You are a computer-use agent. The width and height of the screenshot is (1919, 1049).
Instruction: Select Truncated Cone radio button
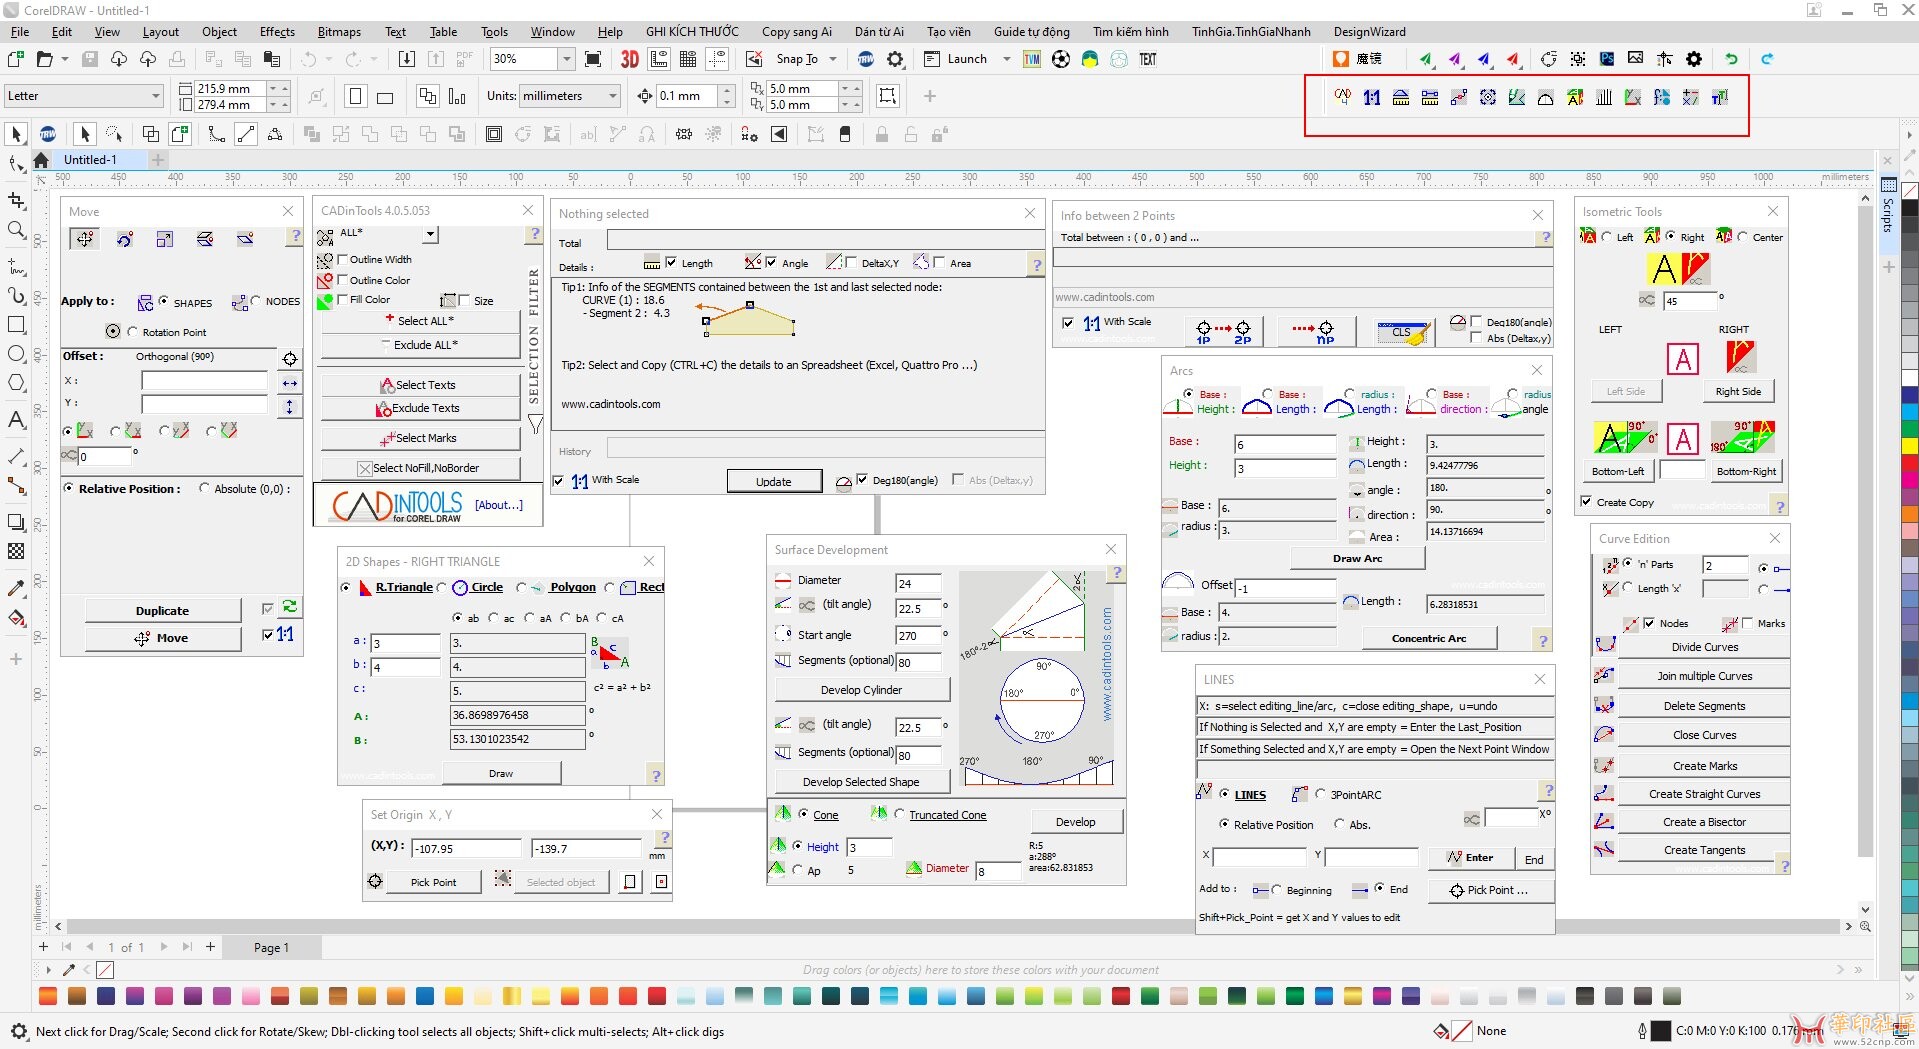[899, 814]
